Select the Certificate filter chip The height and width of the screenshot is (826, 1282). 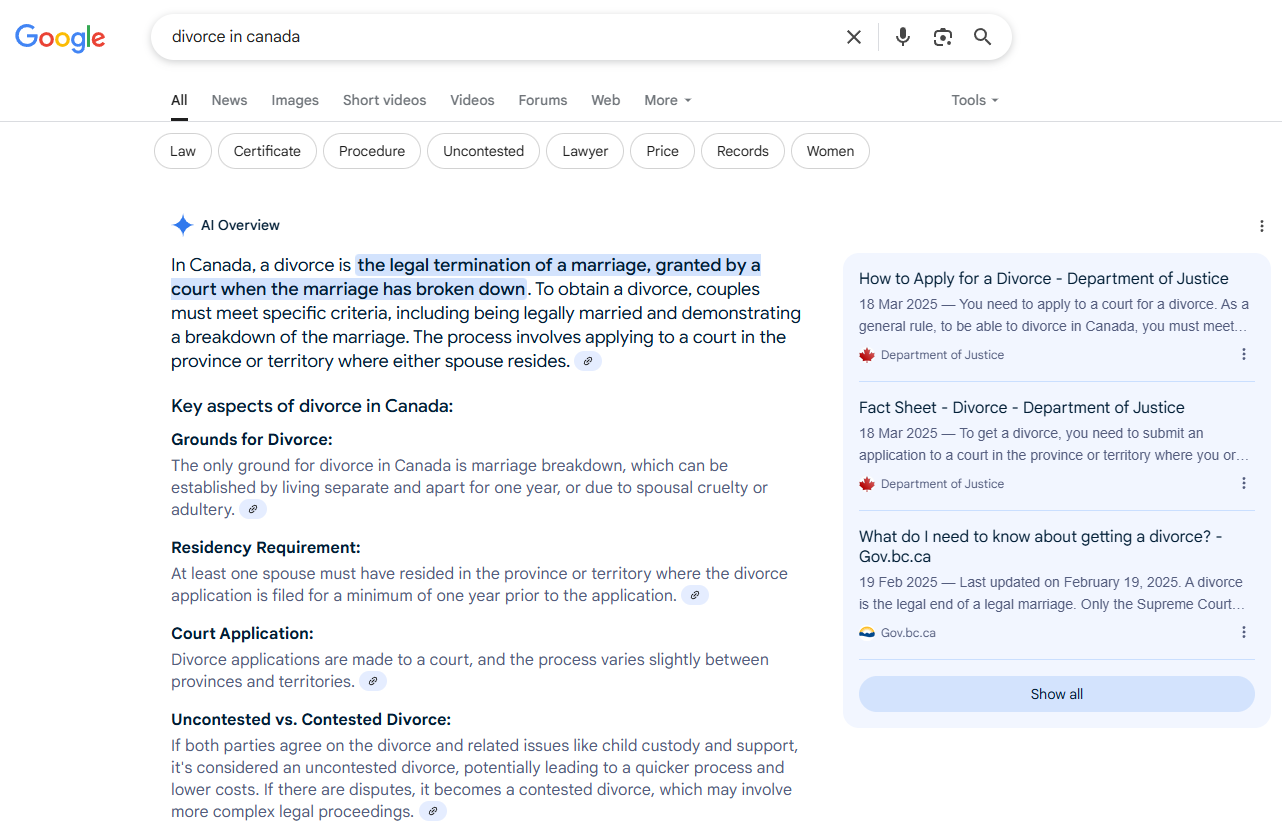point(267,151)
